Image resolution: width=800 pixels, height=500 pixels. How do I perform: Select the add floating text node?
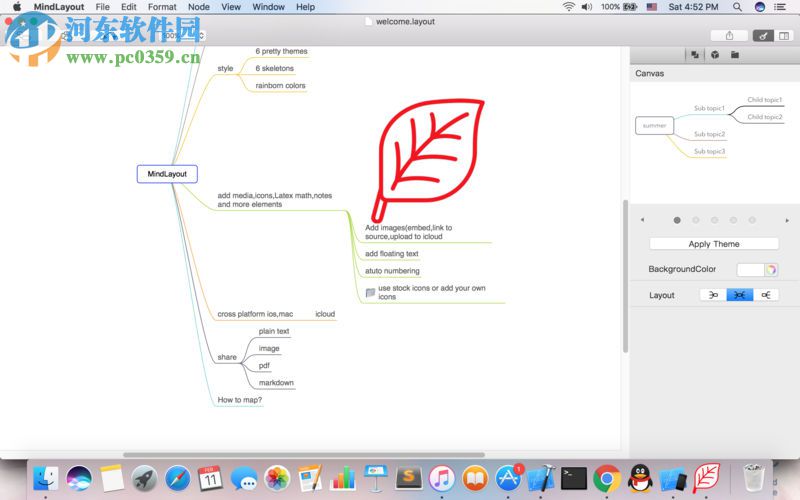[391, 254]
